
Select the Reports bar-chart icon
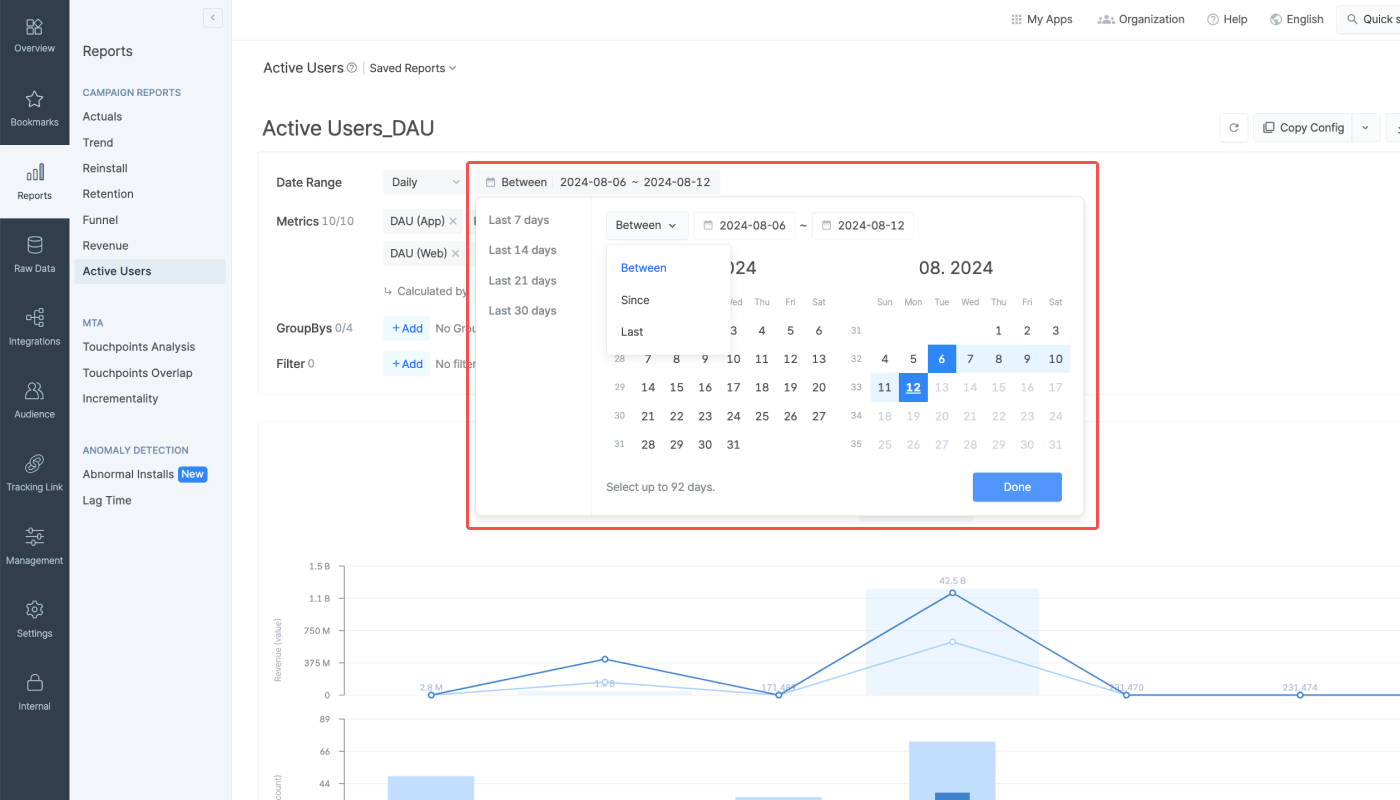[x=34, y=172]
